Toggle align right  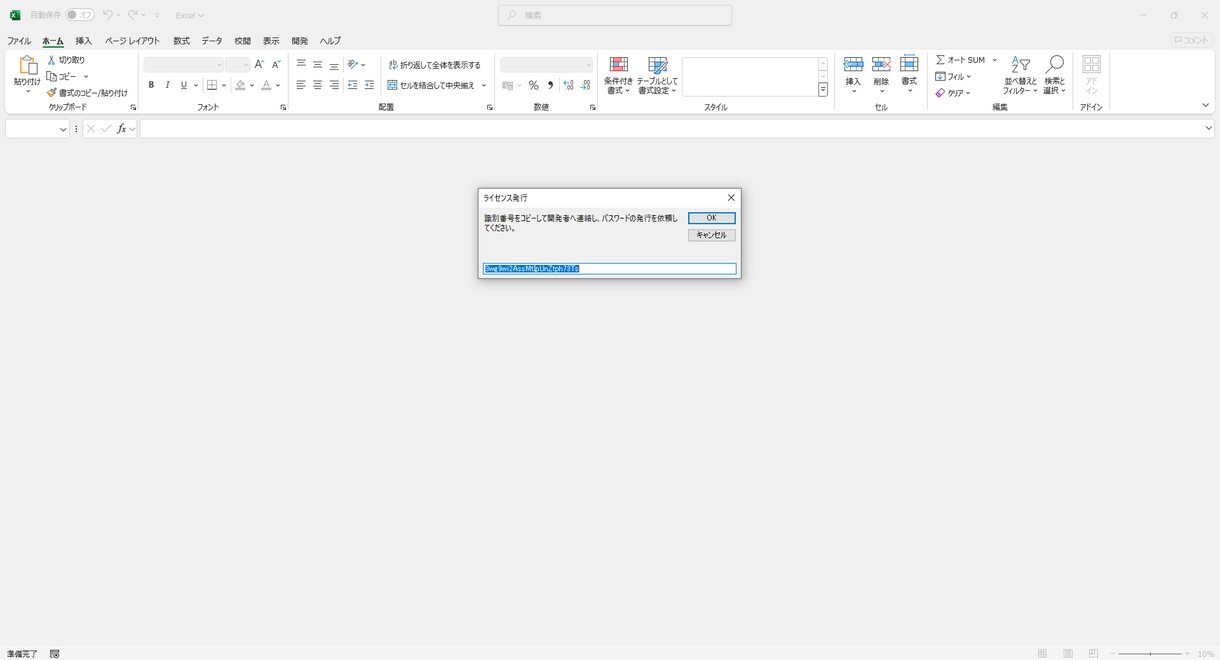334,85
